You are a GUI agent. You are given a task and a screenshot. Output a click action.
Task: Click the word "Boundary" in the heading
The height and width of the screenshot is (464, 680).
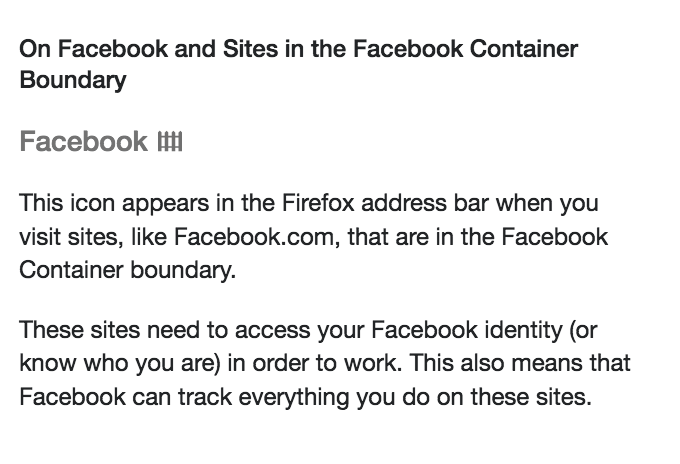point(73,81)
